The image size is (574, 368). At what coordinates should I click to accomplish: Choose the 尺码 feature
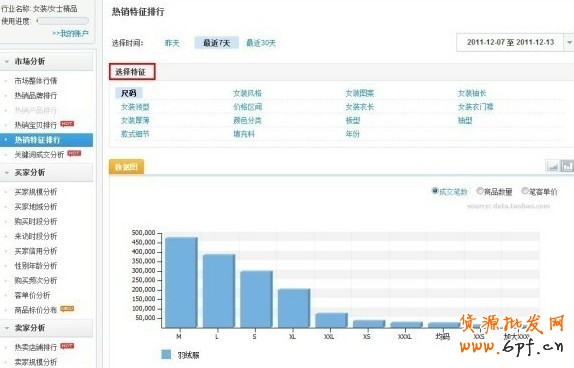click(129, 93)
